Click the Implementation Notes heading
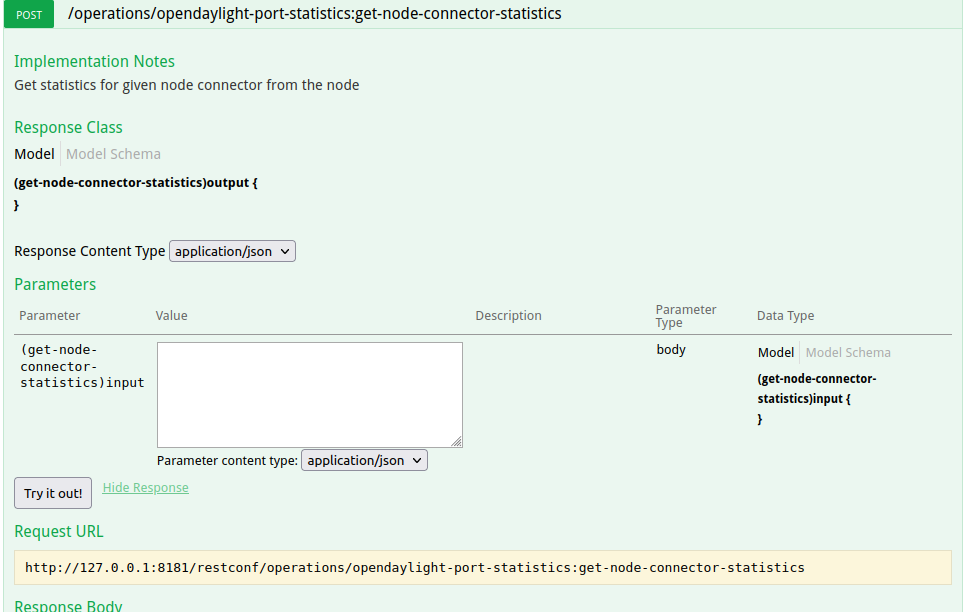Screen dimensions: 965x612 [x=94, y=62]
